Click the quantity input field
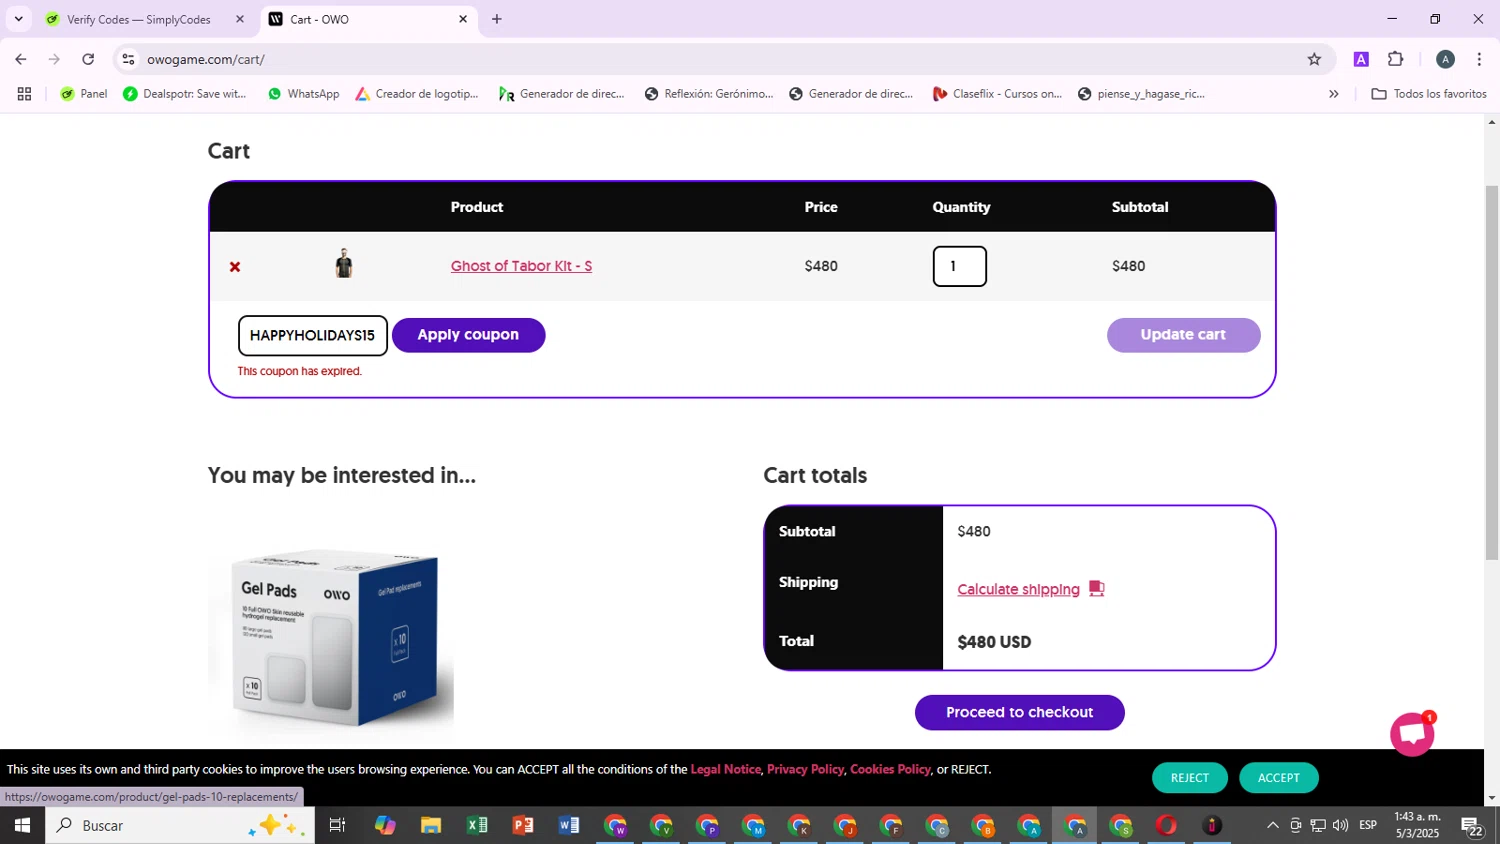Screen dimensions: 1500x844 [960, 266]
